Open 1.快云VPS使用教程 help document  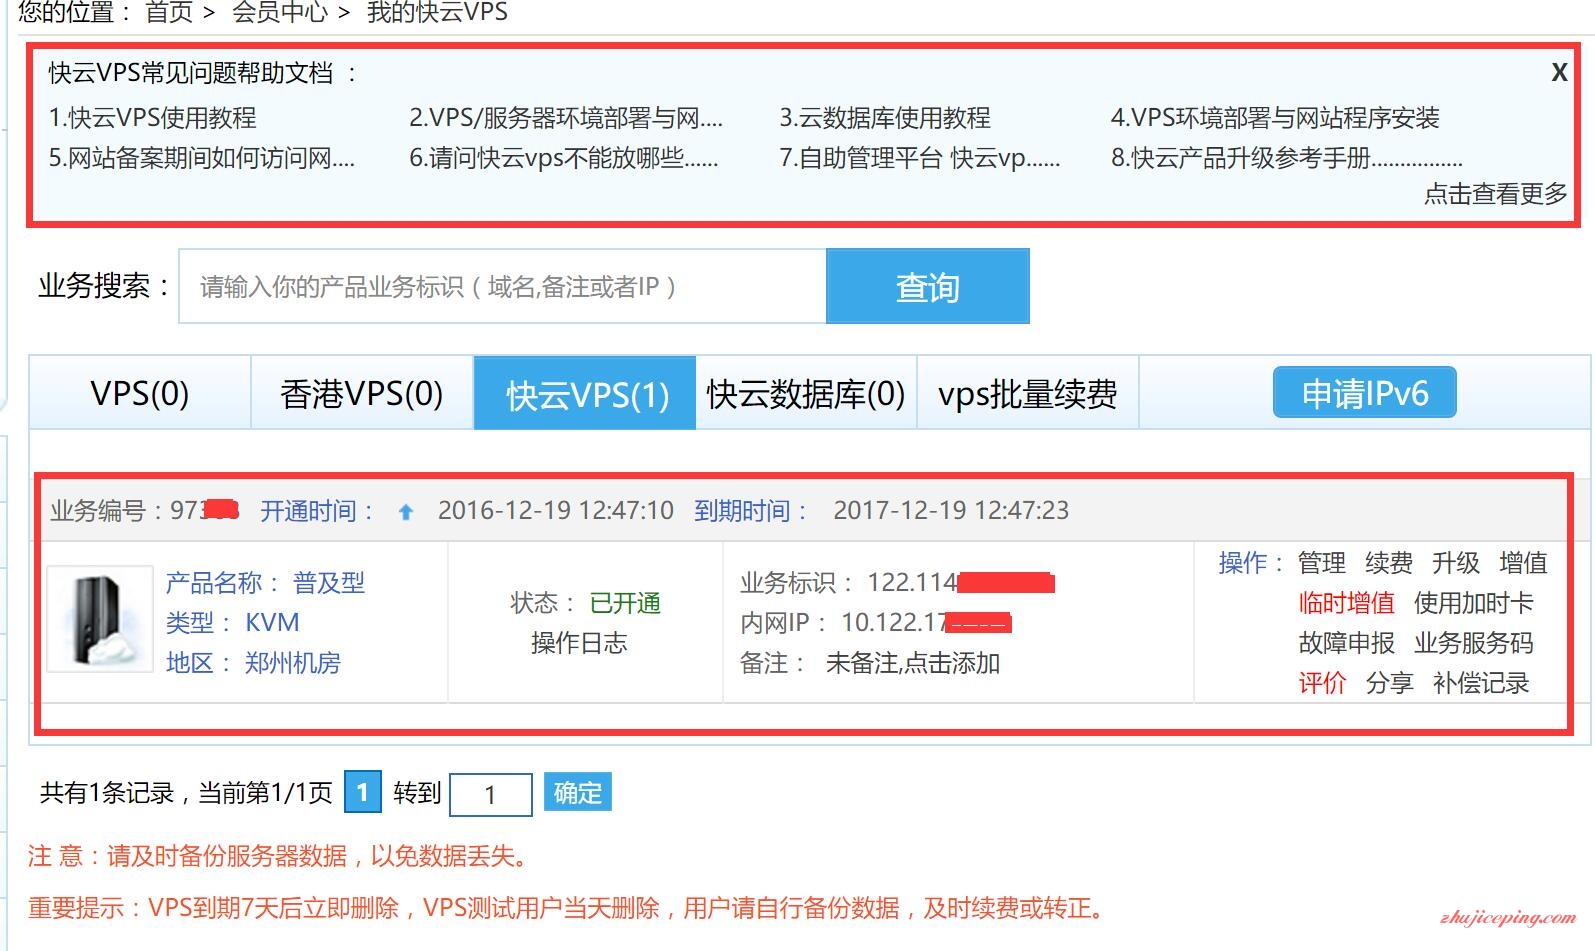pyautogui.click(x=153, y=118)
